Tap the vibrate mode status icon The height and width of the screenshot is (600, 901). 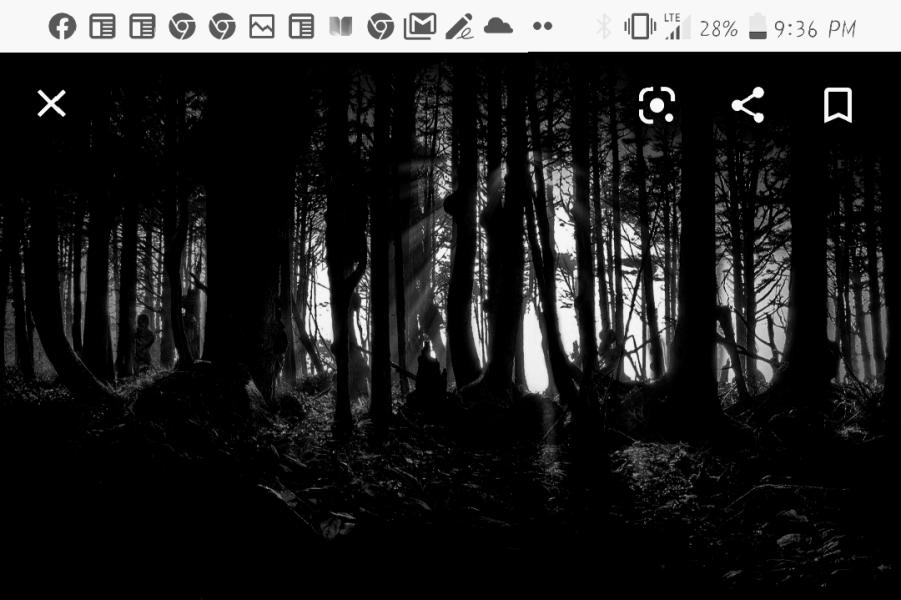(x=638, y=27)
